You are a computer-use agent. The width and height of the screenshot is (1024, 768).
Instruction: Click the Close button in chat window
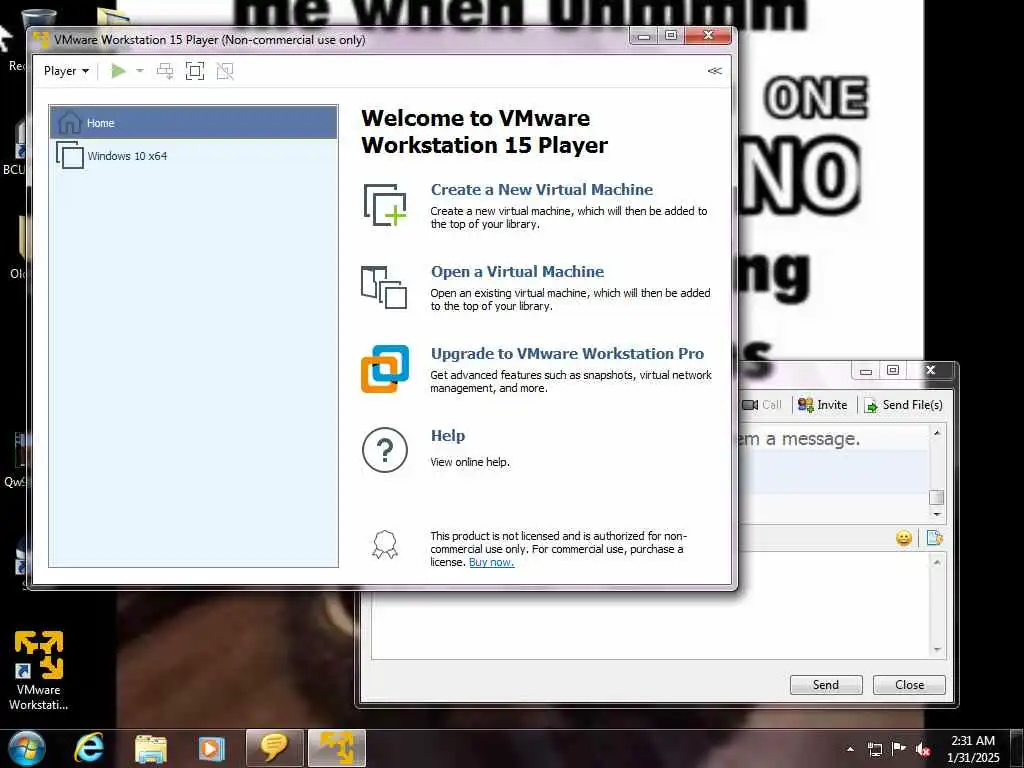pyautogui.click(x=909, y=684)
